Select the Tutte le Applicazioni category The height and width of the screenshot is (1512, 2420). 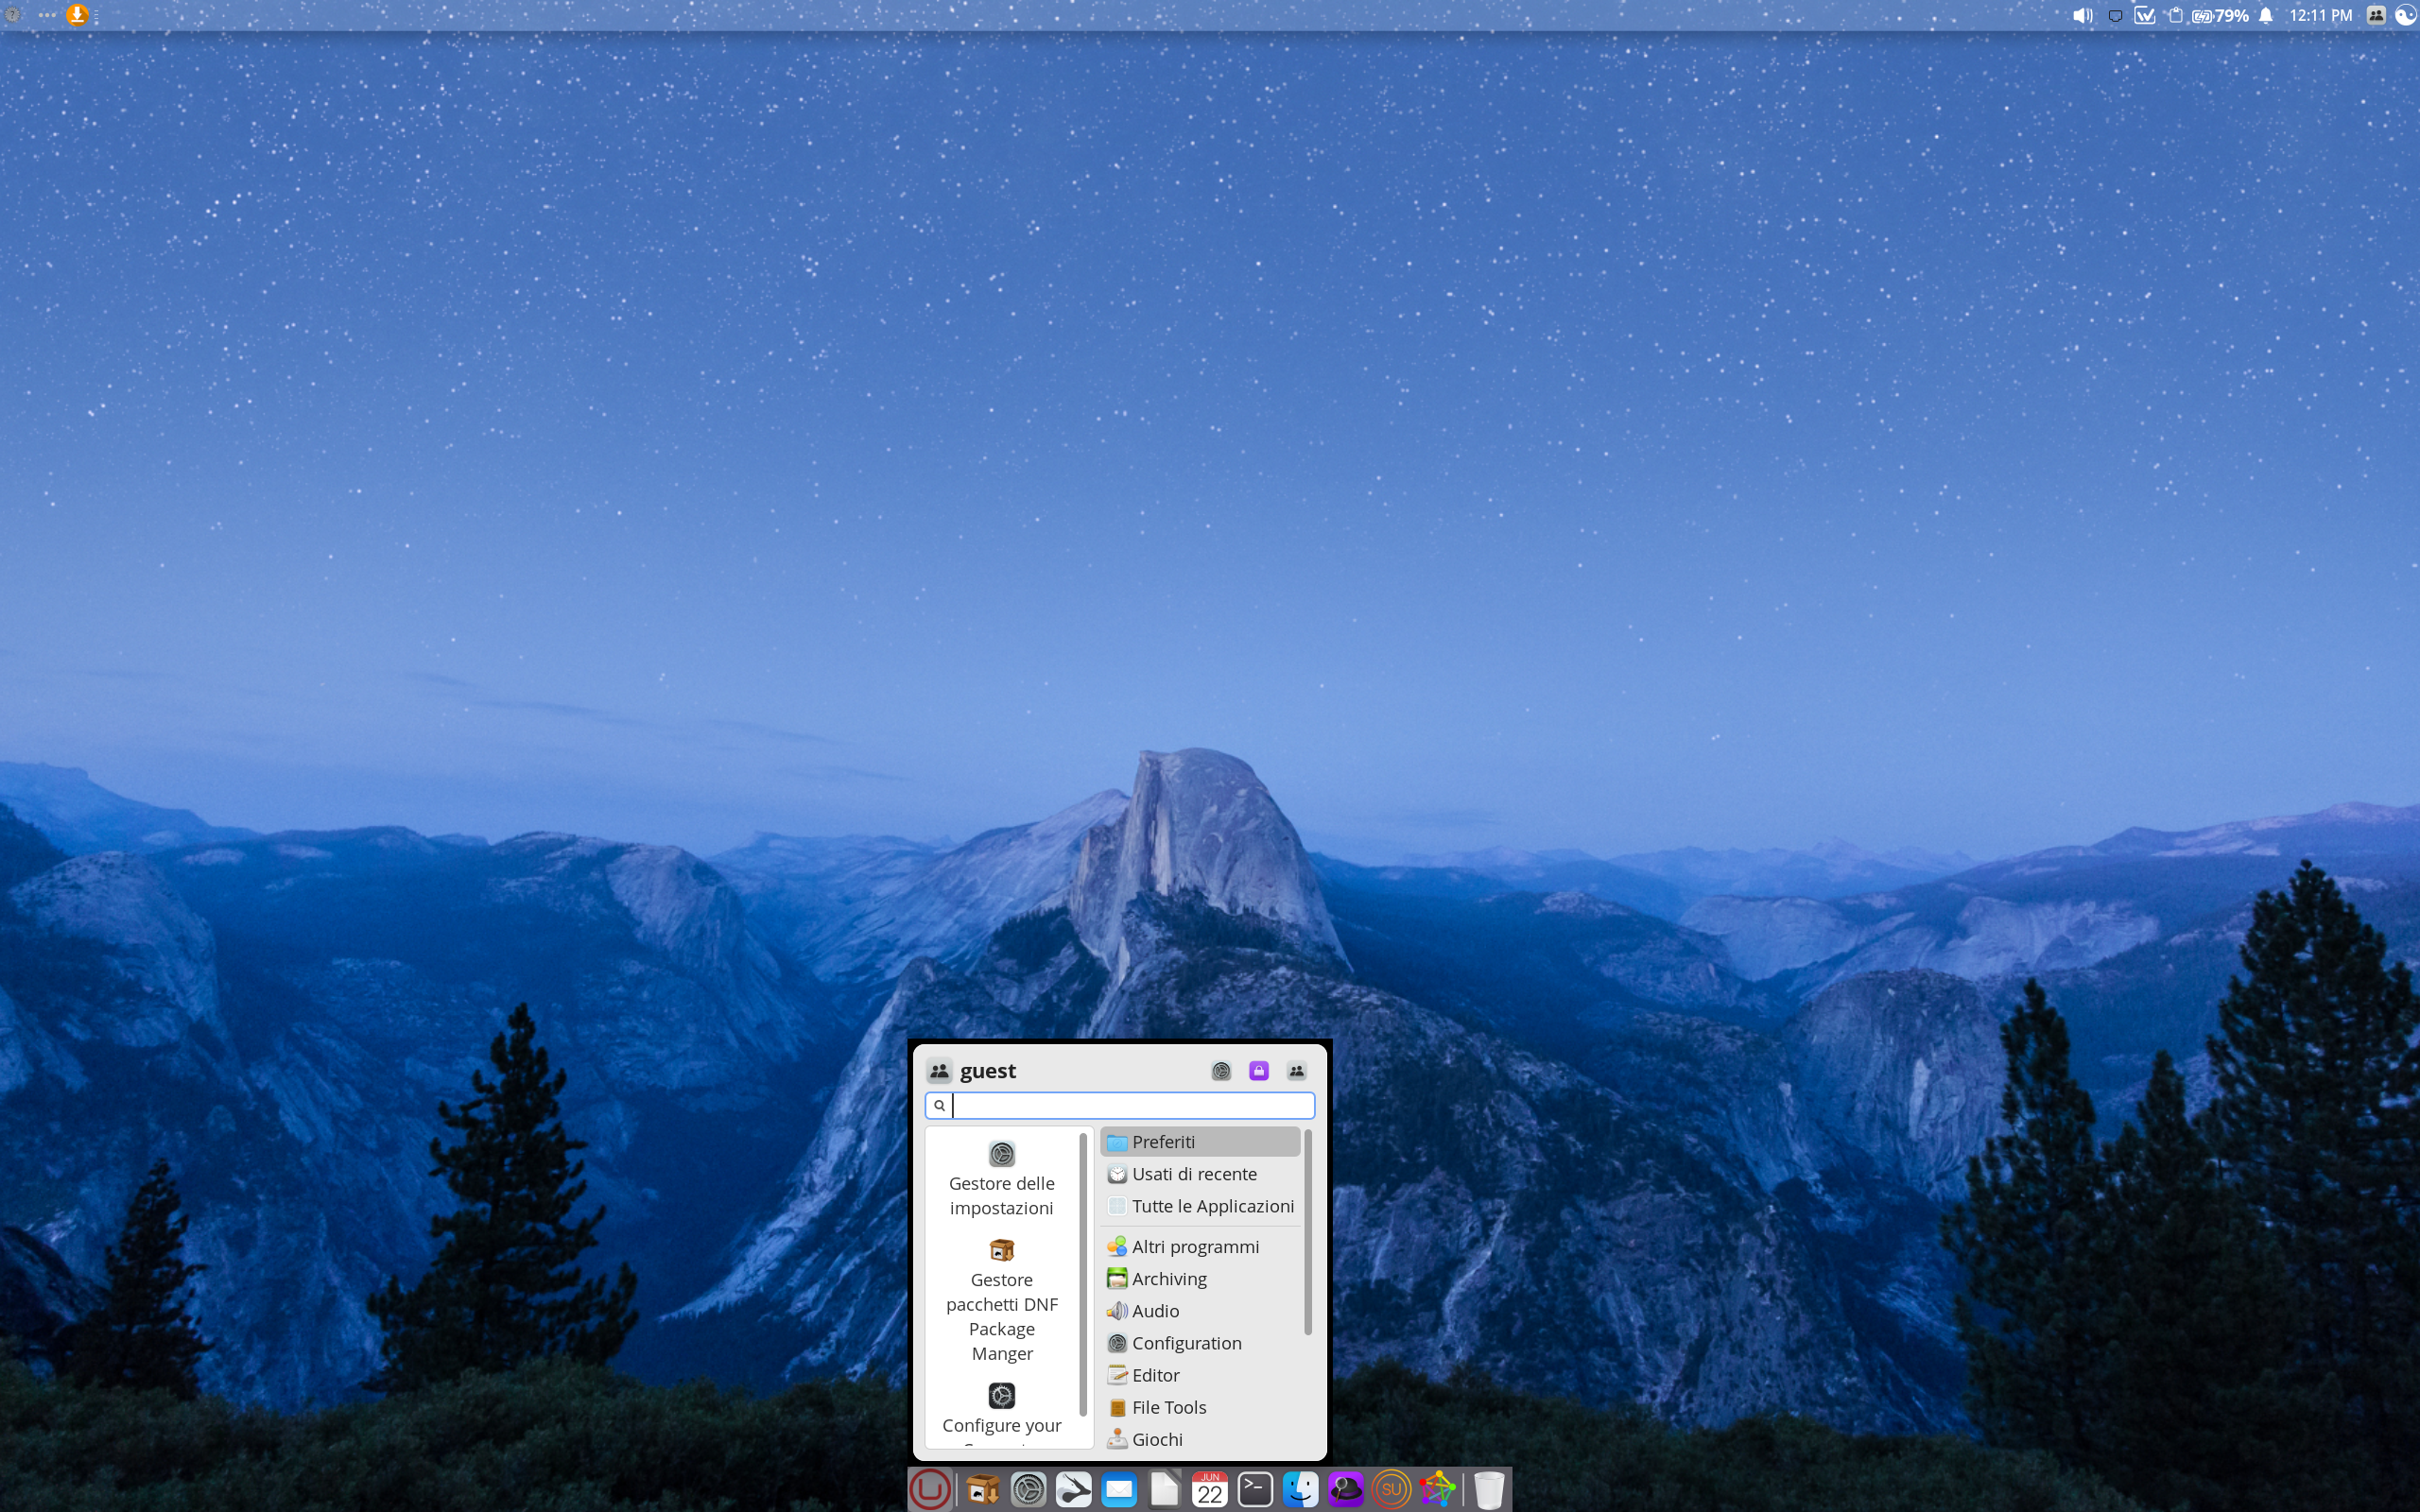point(1200,1206)
